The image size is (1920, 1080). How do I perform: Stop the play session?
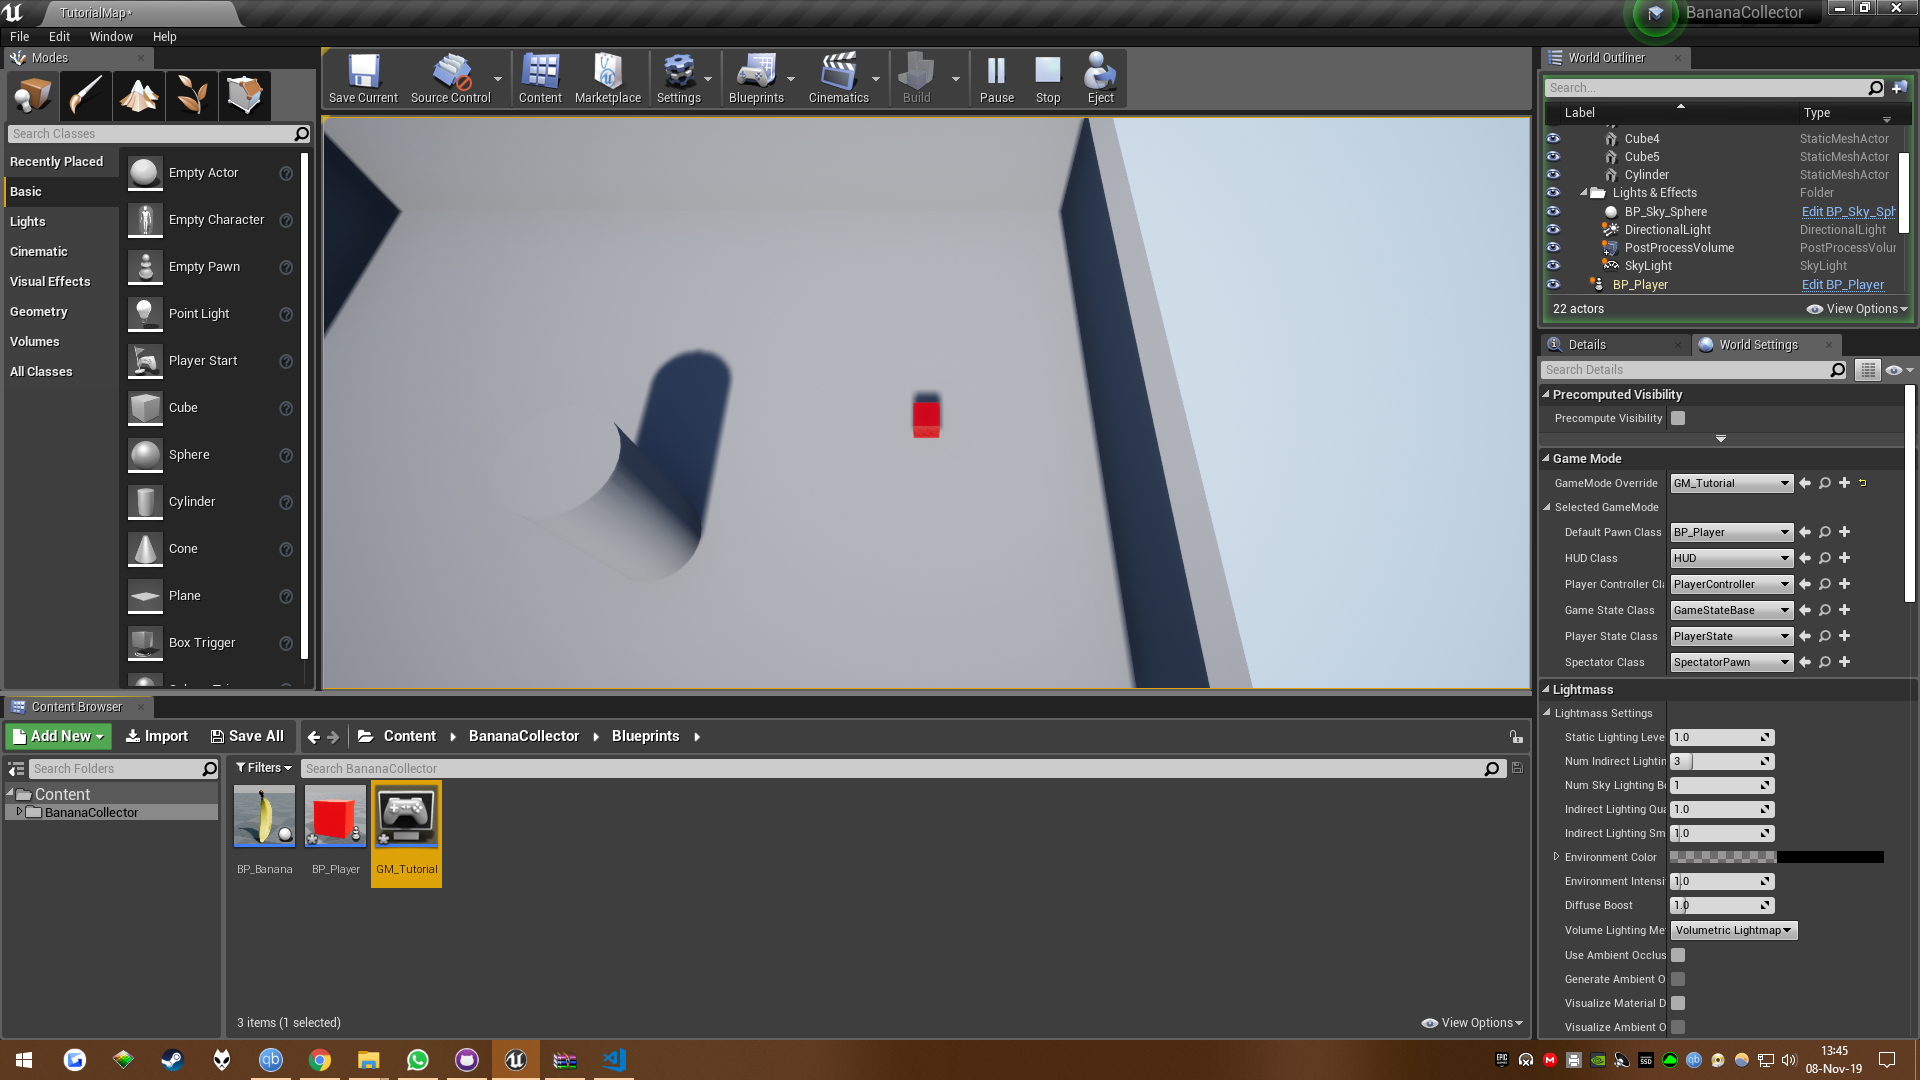point(1048,78)
